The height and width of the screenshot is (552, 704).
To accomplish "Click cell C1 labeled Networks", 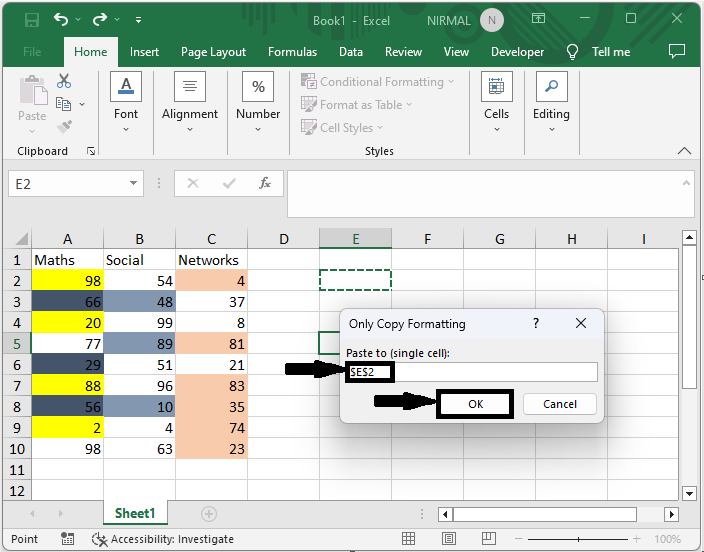I will click(211, 260).
